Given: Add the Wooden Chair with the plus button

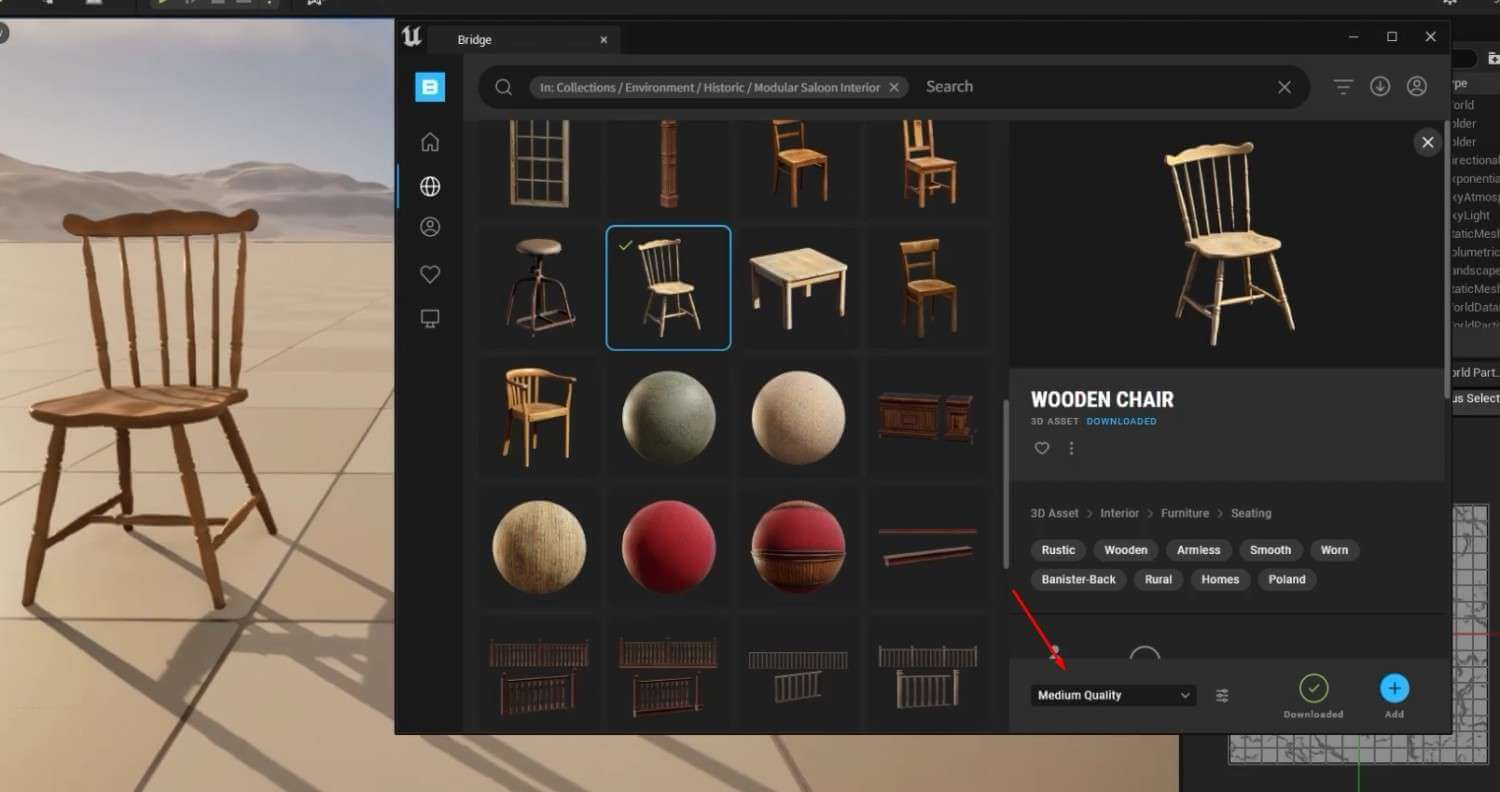Looking at the screenshot, I should click(x=1394, y=688).
